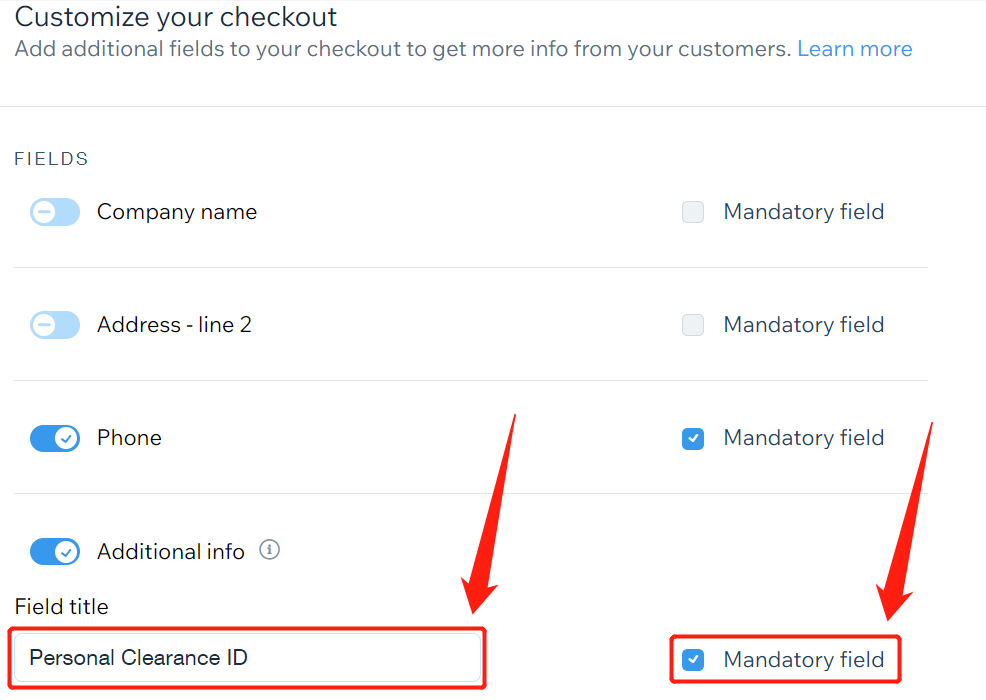Tick the Address line 2 mandatory checkbox
986x700 pixels.
(x=693, y=325)
